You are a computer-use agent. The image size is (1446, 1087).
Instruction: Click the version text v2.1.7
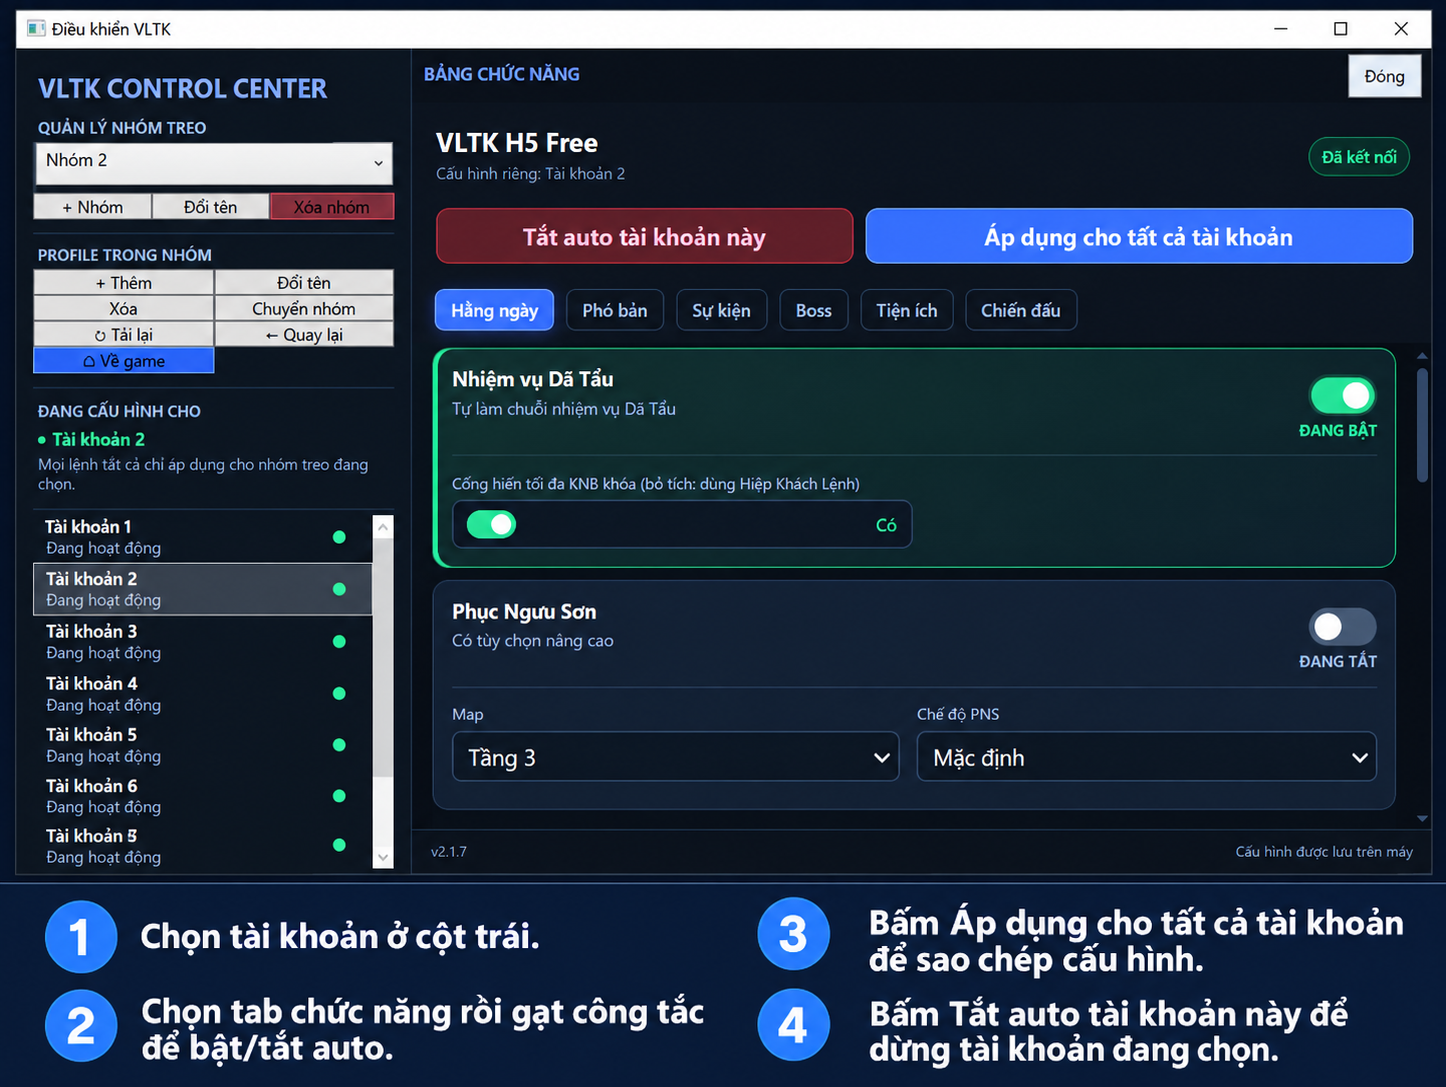(x=449, y=852)
